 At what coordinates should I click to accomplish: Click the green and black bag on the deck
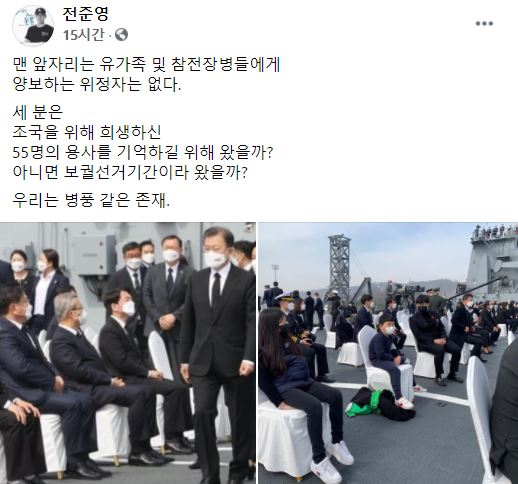[x=378, y=404]
